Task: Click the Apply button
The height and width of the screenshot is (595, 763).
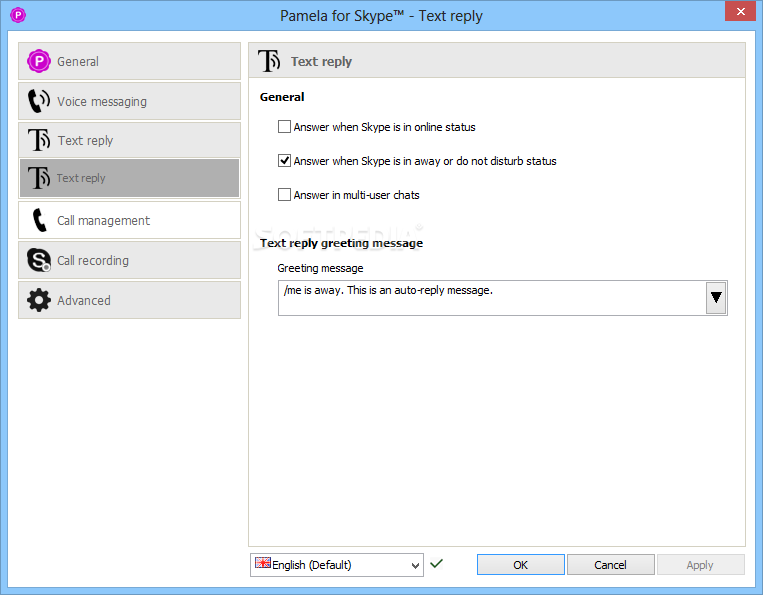Action: [700, 565]
